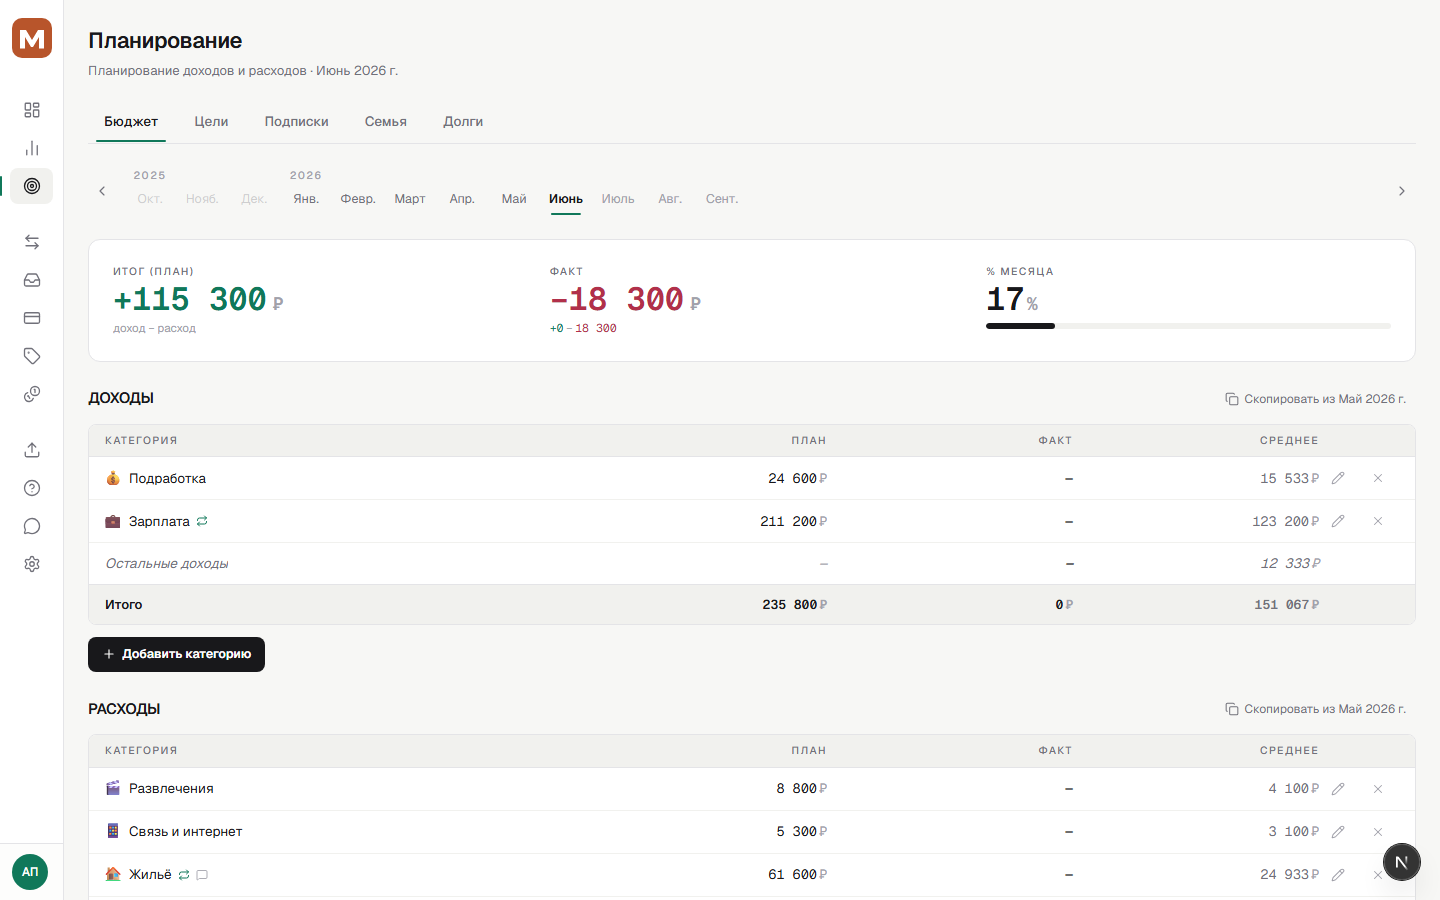Screen dimensions: 1440x900
Task: Open the Семья tab
Action: click(386, 121)
